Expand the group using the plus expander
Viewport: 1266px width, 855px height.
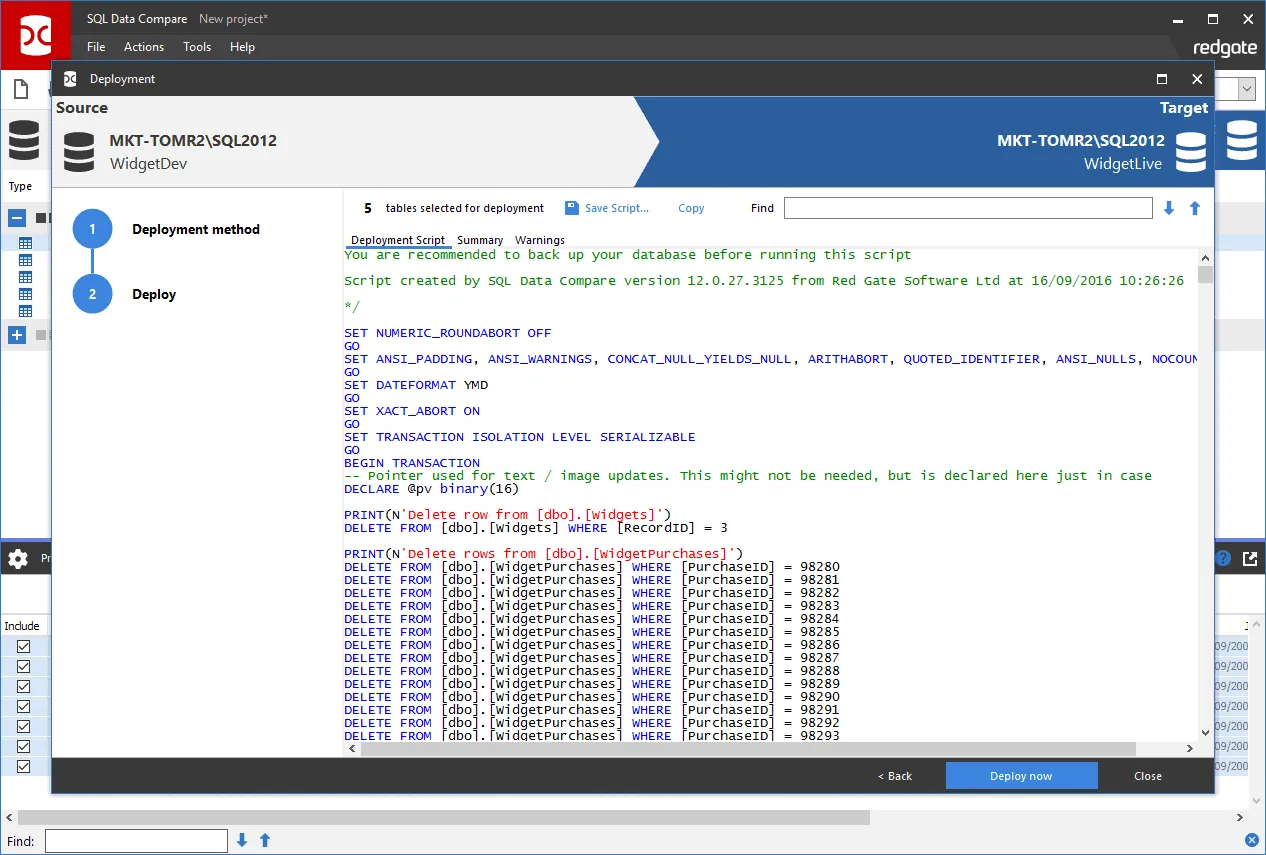(x=15, y=335)
